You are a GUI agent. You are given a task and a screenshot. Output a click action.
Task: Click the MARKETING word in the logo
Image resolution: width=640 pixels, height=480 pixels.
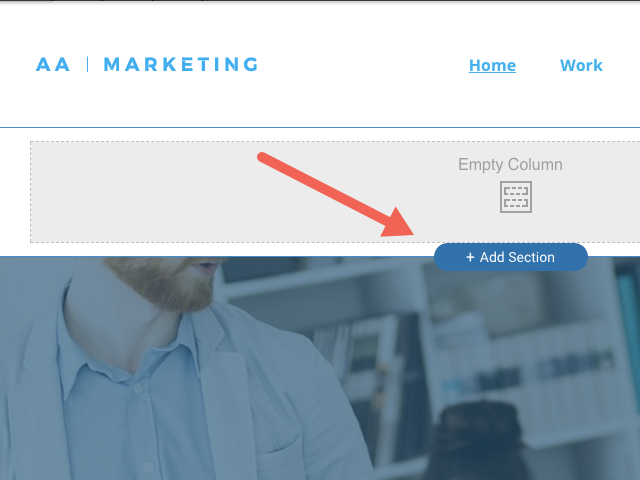coord(181,64)
